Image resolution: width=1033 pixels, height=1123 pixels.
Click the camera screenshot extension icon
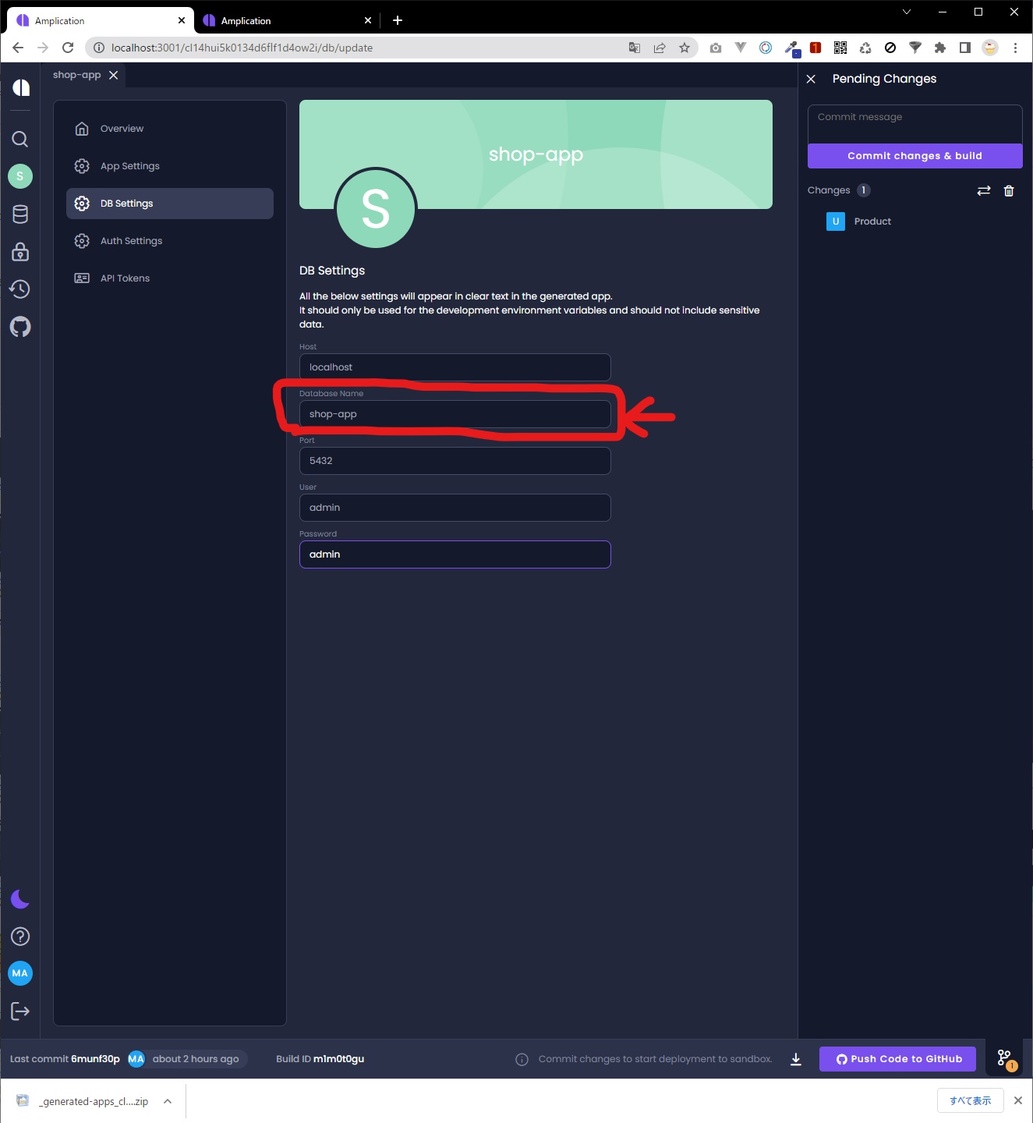pyautogui.click(x=715, y=48)
